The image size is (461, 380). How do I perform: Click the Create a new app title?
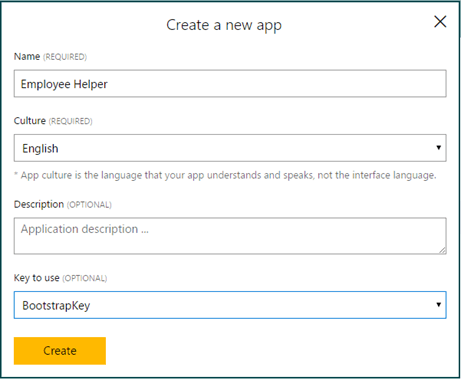pos(224,25)
